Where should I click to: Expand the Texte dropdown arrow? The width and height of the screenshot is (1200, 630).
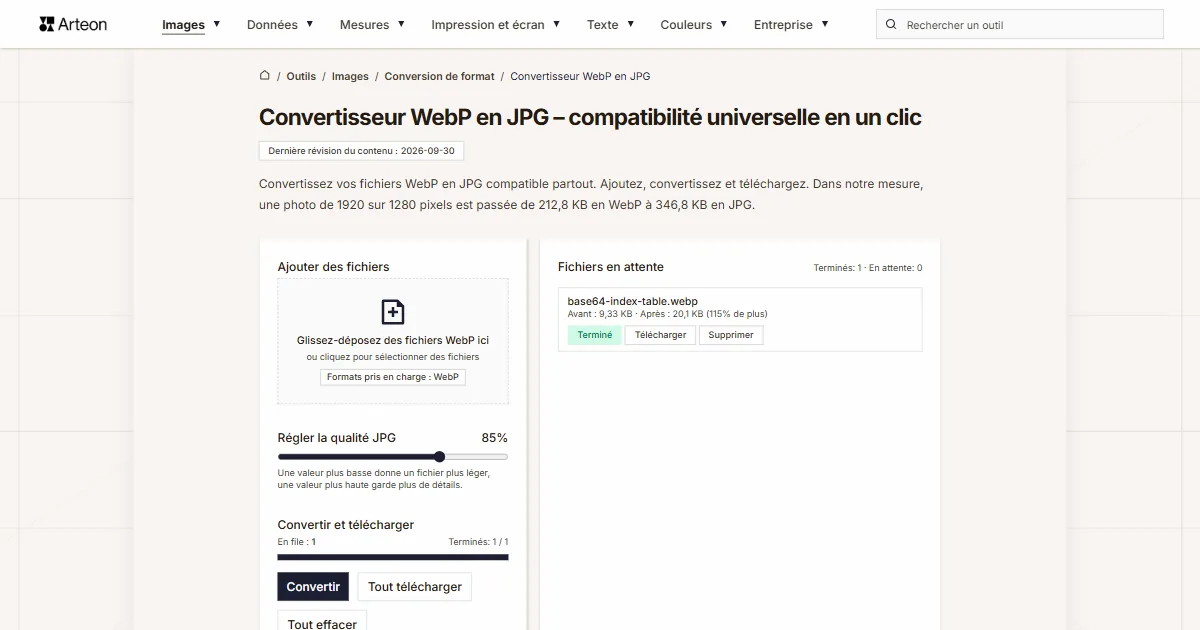click(x=630, y=24)
